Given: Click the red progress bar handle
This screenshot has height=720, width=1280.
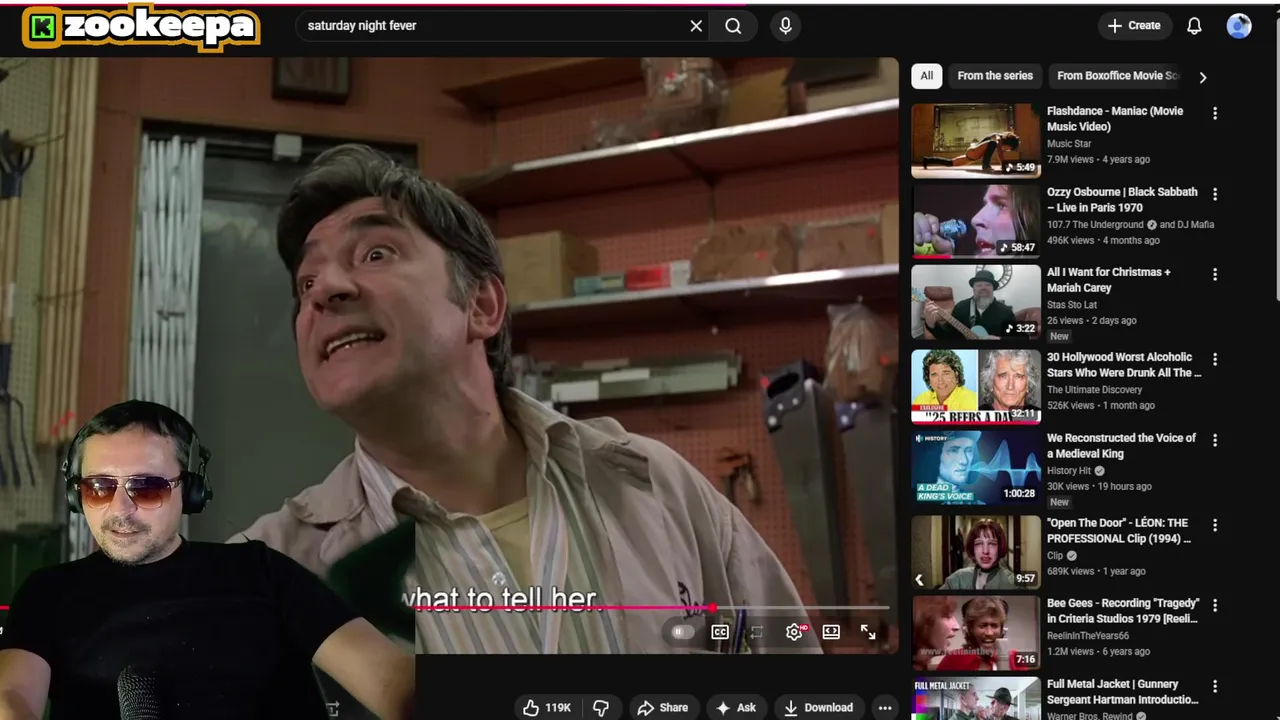Looking at the screenshot, I should tap(712, 607).
